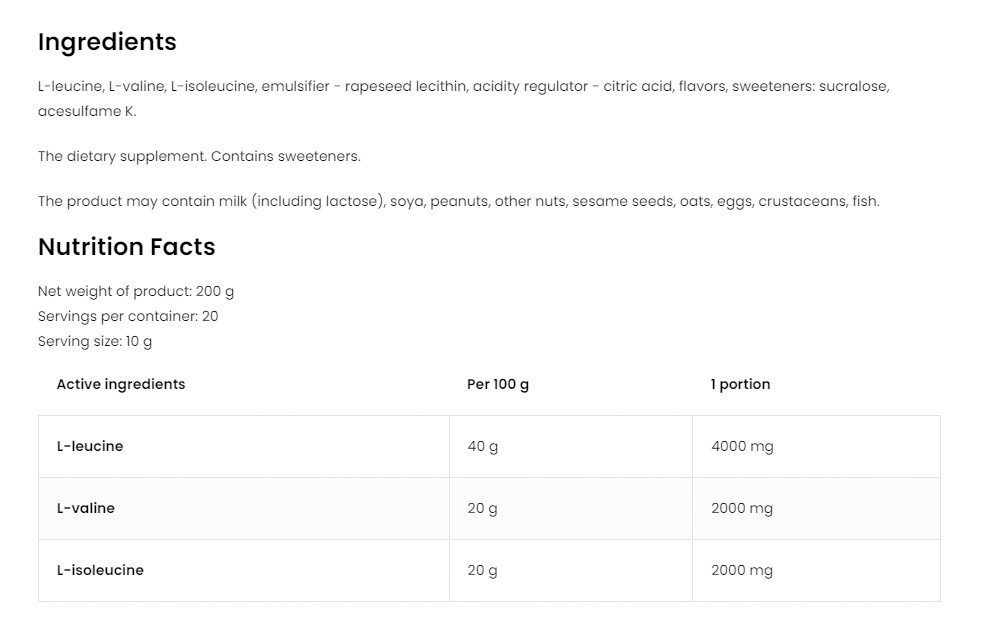Image resolution: width=982 pixels, height=644 pixels.
Task: Click the 2000 mg value in L-isoleucine row
Action: click(x=742, y=570)
